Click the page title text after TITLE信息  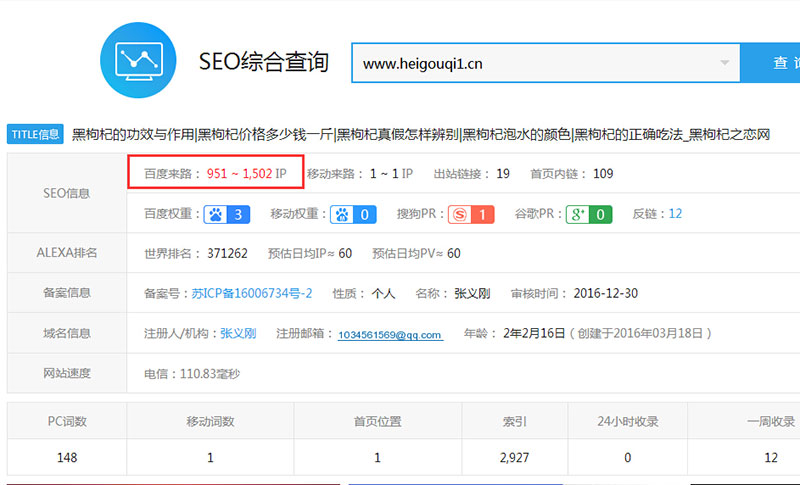pos(421,134)
